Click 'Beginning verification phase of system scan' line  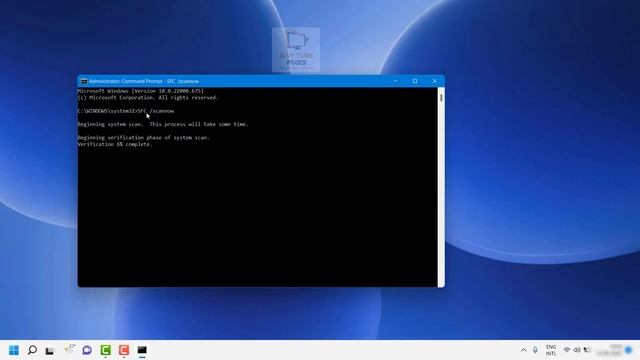click(143, 138)
